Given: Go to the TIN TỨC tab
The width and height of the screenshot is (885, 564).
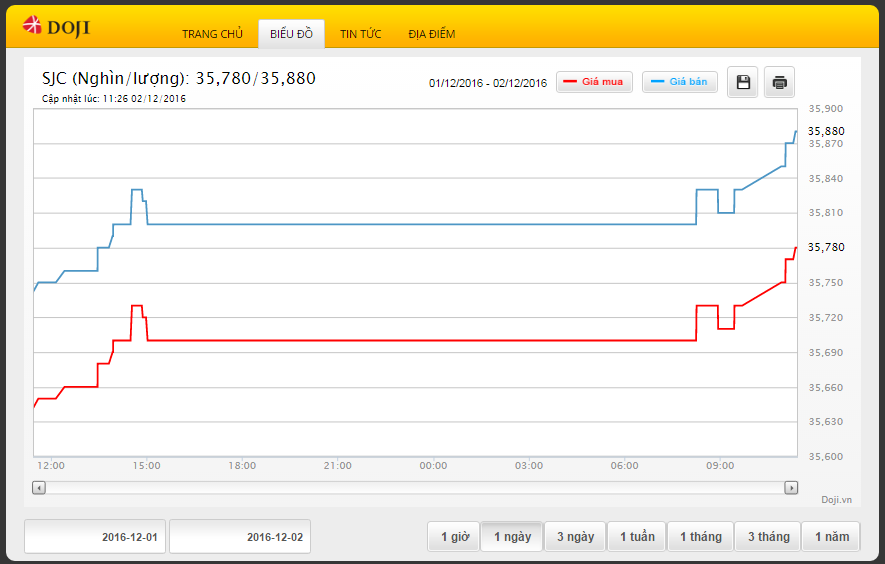Looking at the screenshot, I should [360, 34].
